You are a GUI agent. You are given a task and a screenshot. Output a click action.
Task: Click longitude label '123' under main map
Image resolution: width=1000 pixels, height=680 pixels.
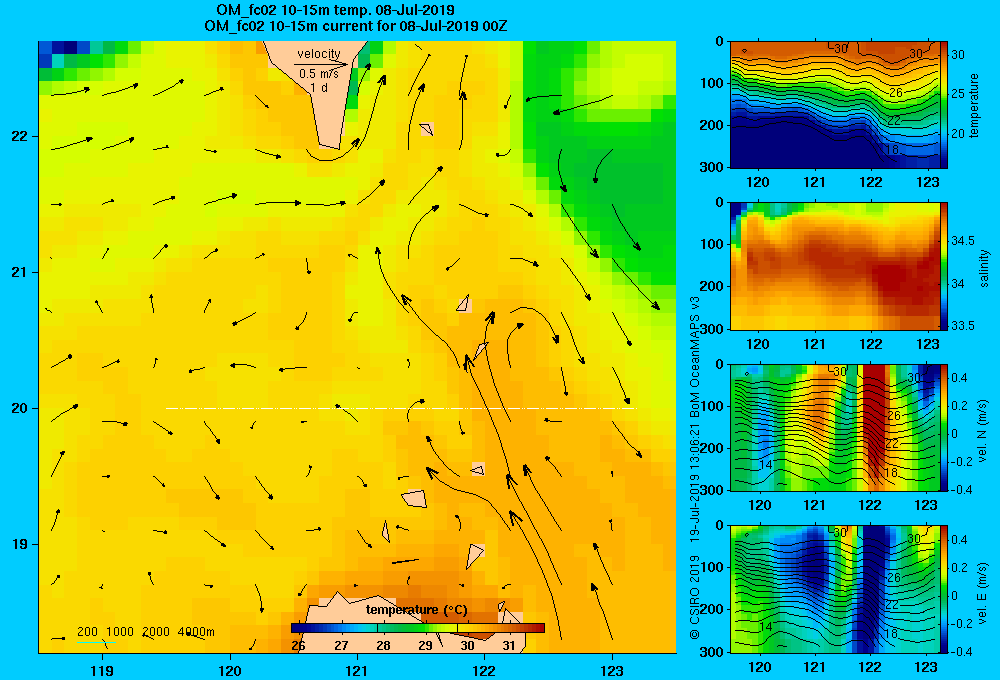click(612, 670)
